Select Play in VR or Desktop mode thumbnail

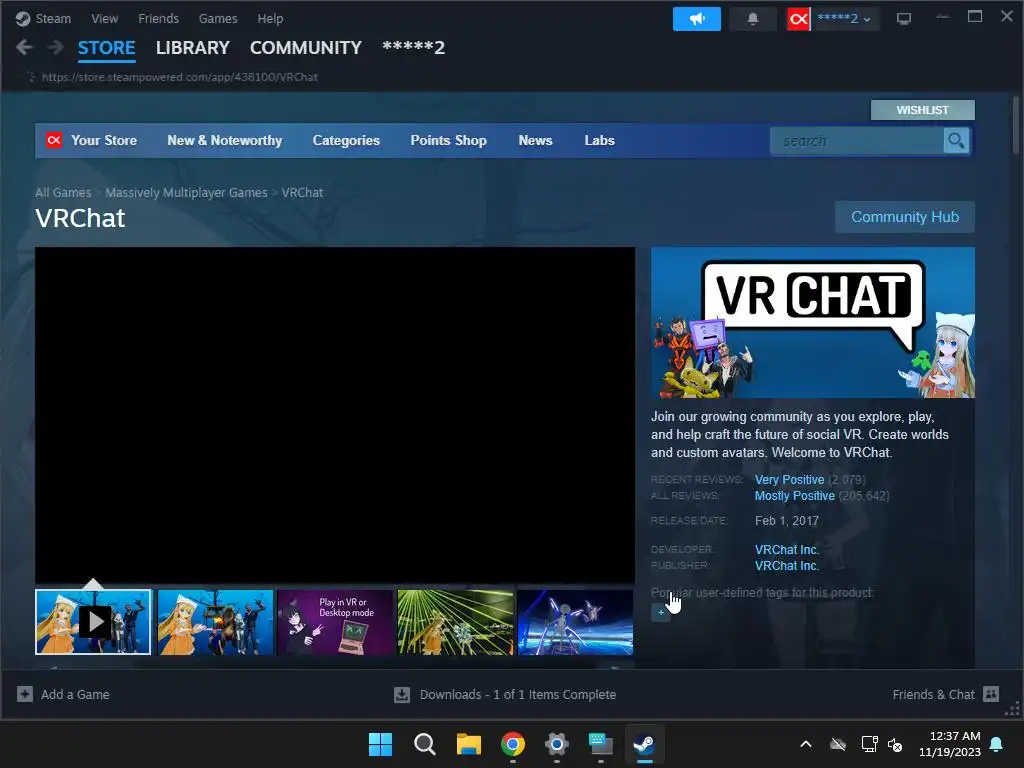[x=335, y=622]
